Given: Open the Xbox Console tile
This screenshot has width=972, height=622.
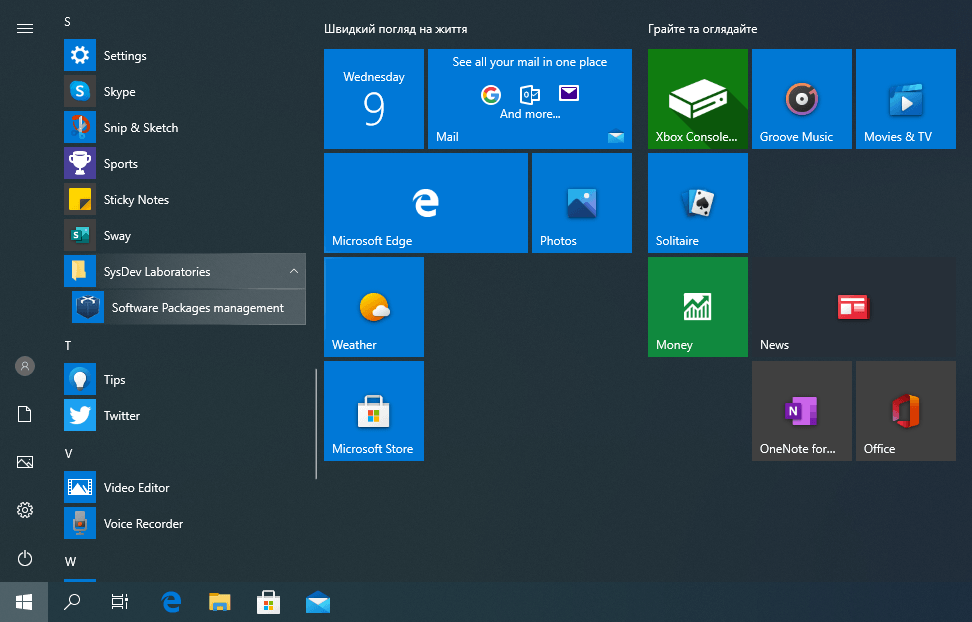Looking at the screenshot, I should click(698, 99).
